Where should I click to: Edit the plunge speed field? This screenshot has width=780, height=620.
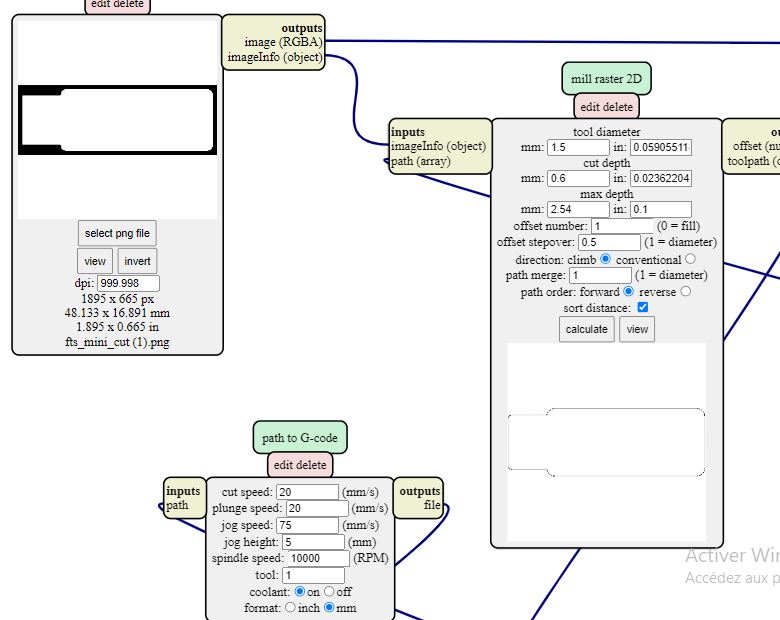coord(317,509)
